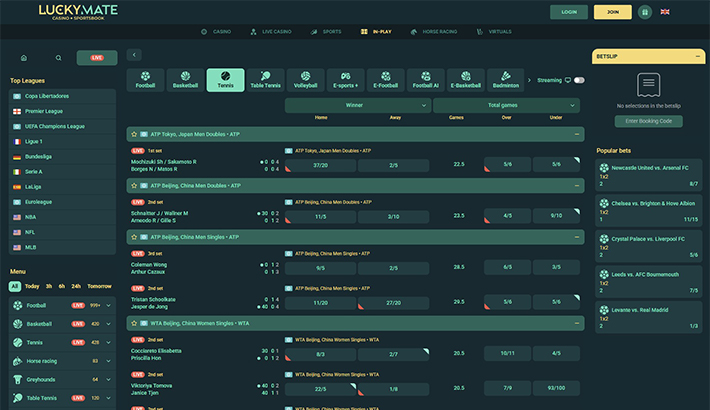
Task: Click the home icon in the sidebar
Action: [24, 58]
